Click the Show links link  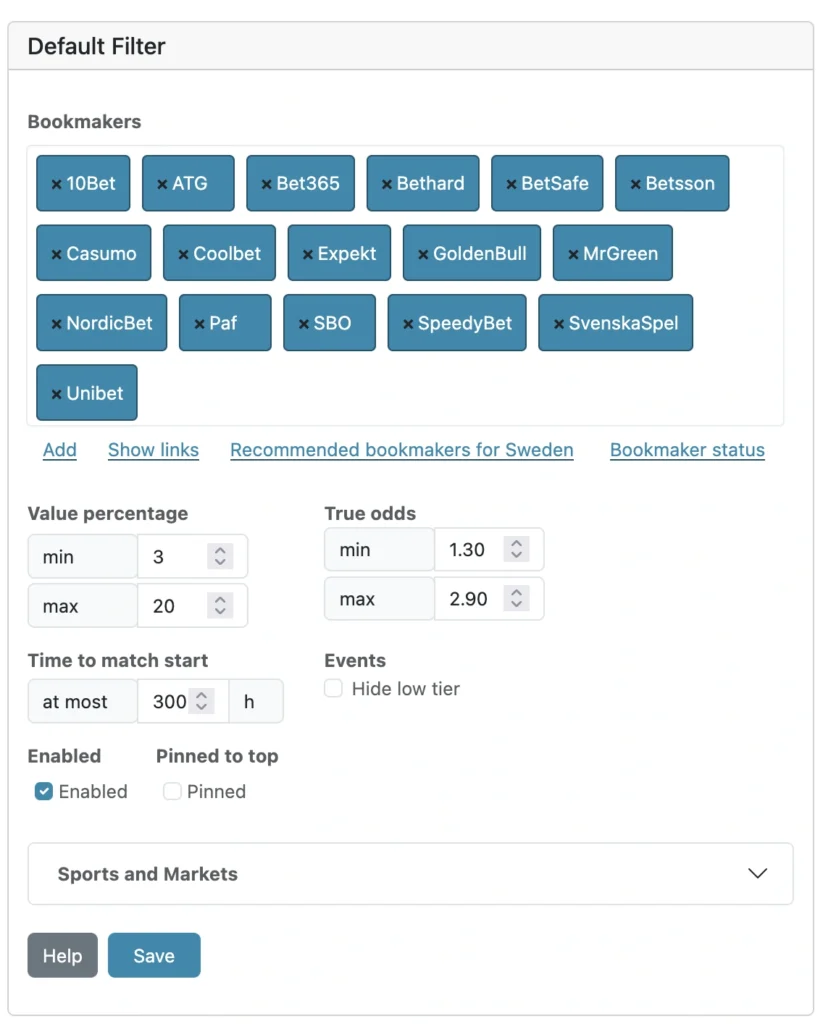pyautogui.click(x=153, y=450)
